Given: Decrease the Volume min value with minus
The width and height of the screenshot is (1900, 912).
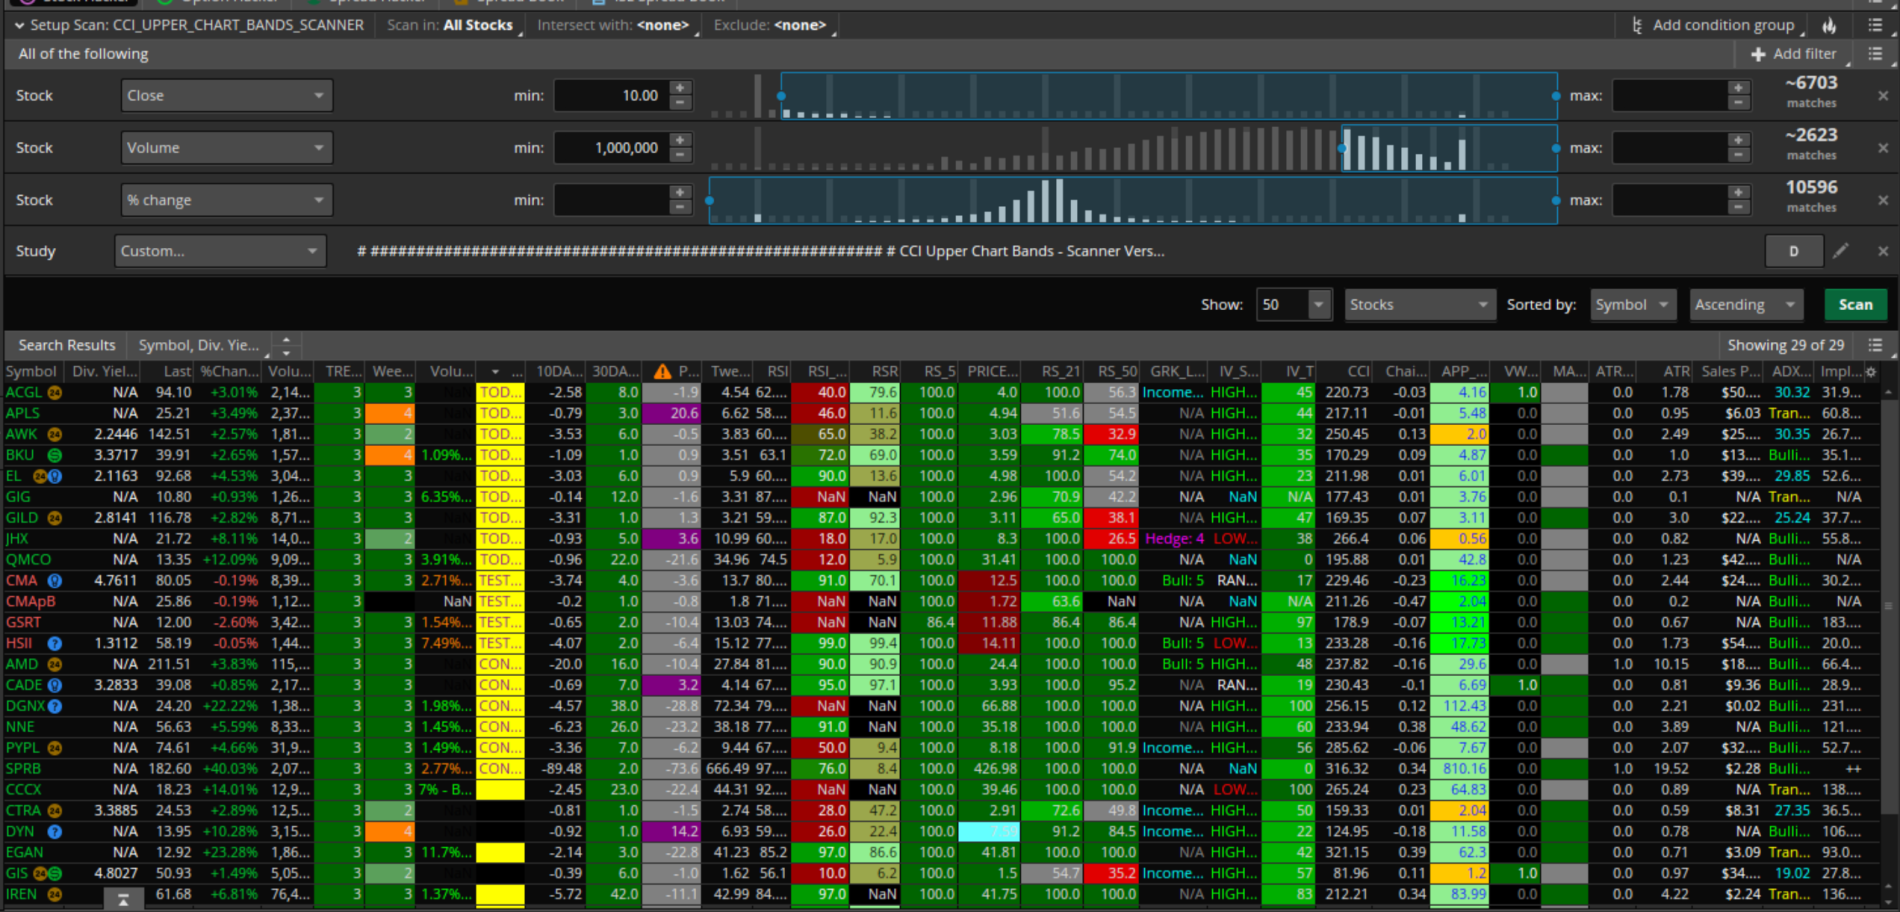Looking at the screenshot, I should pyautogui.click(x=680, y=155).
